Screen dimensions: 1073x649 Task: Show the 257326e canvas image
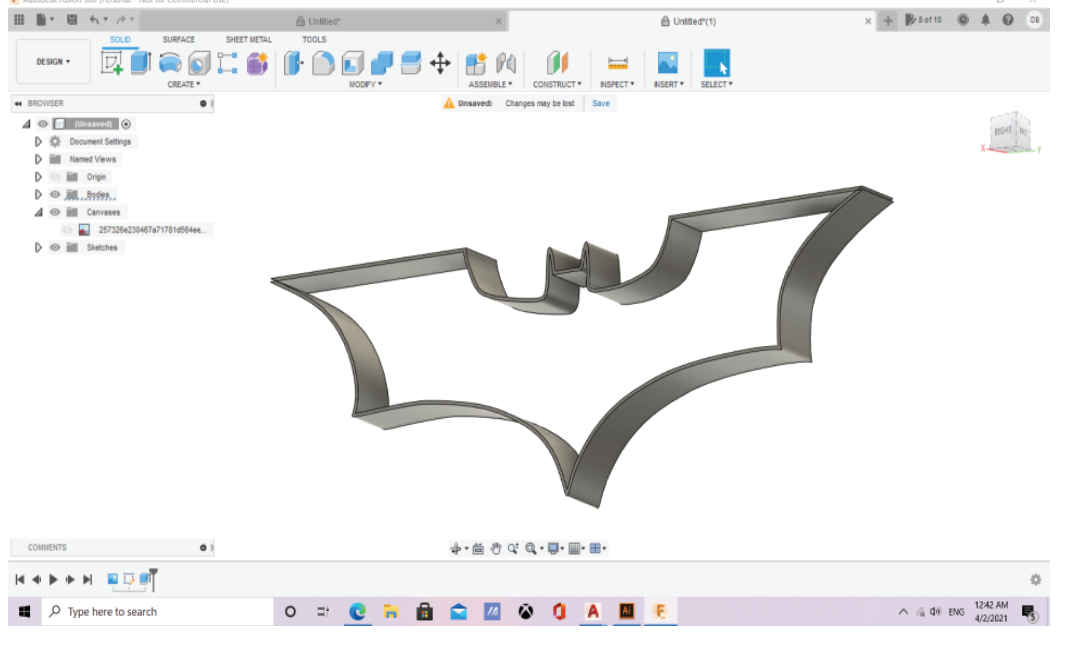[x=67, y=230]
